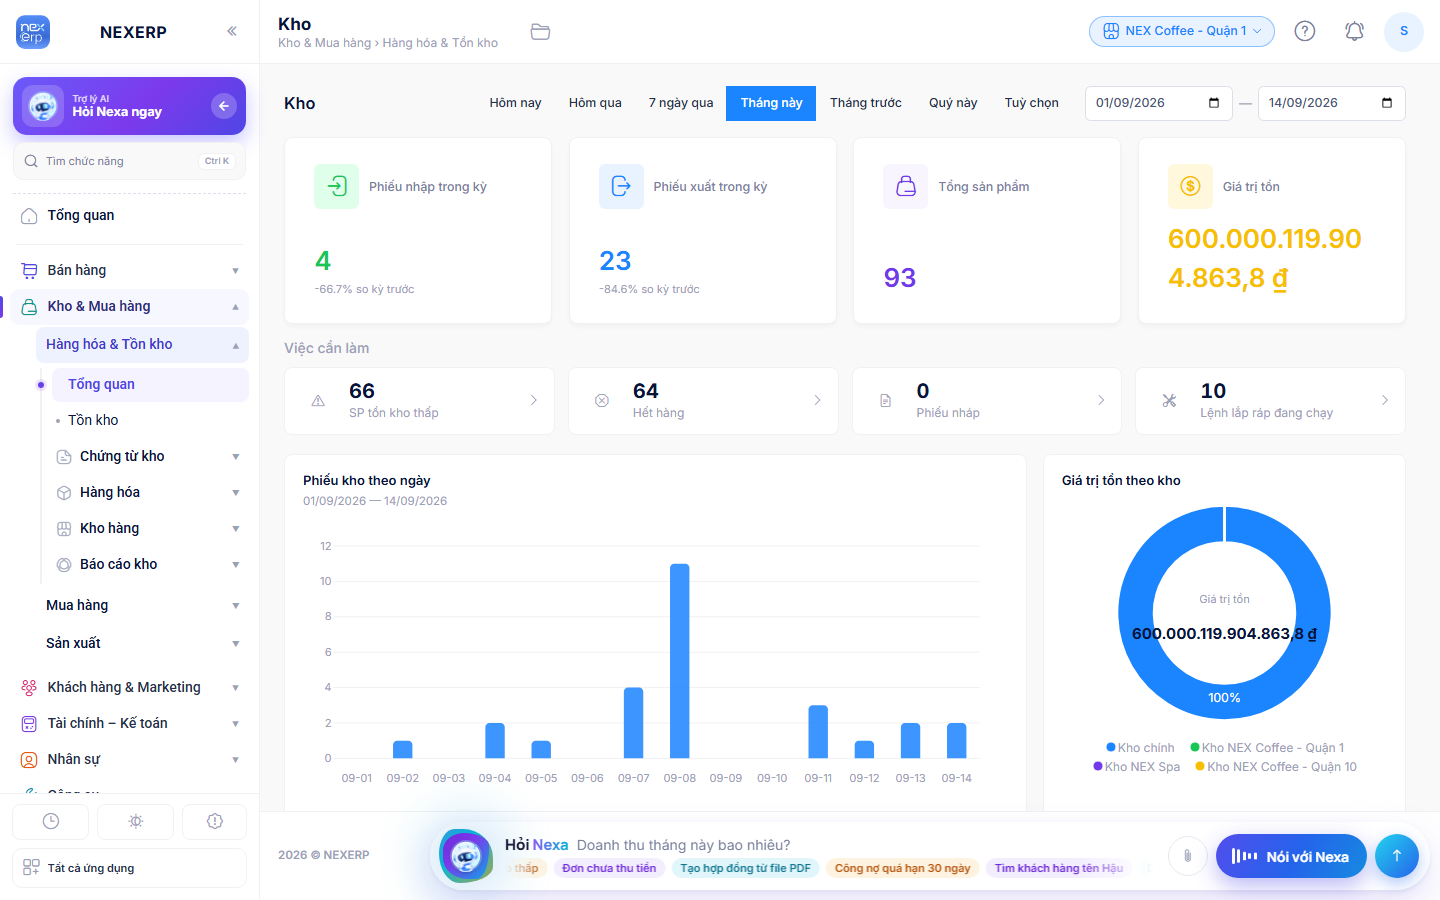Screen dimensions: 1440x900
Task: Expand the Chứng từ kho submenu
Action: (236, 457)
